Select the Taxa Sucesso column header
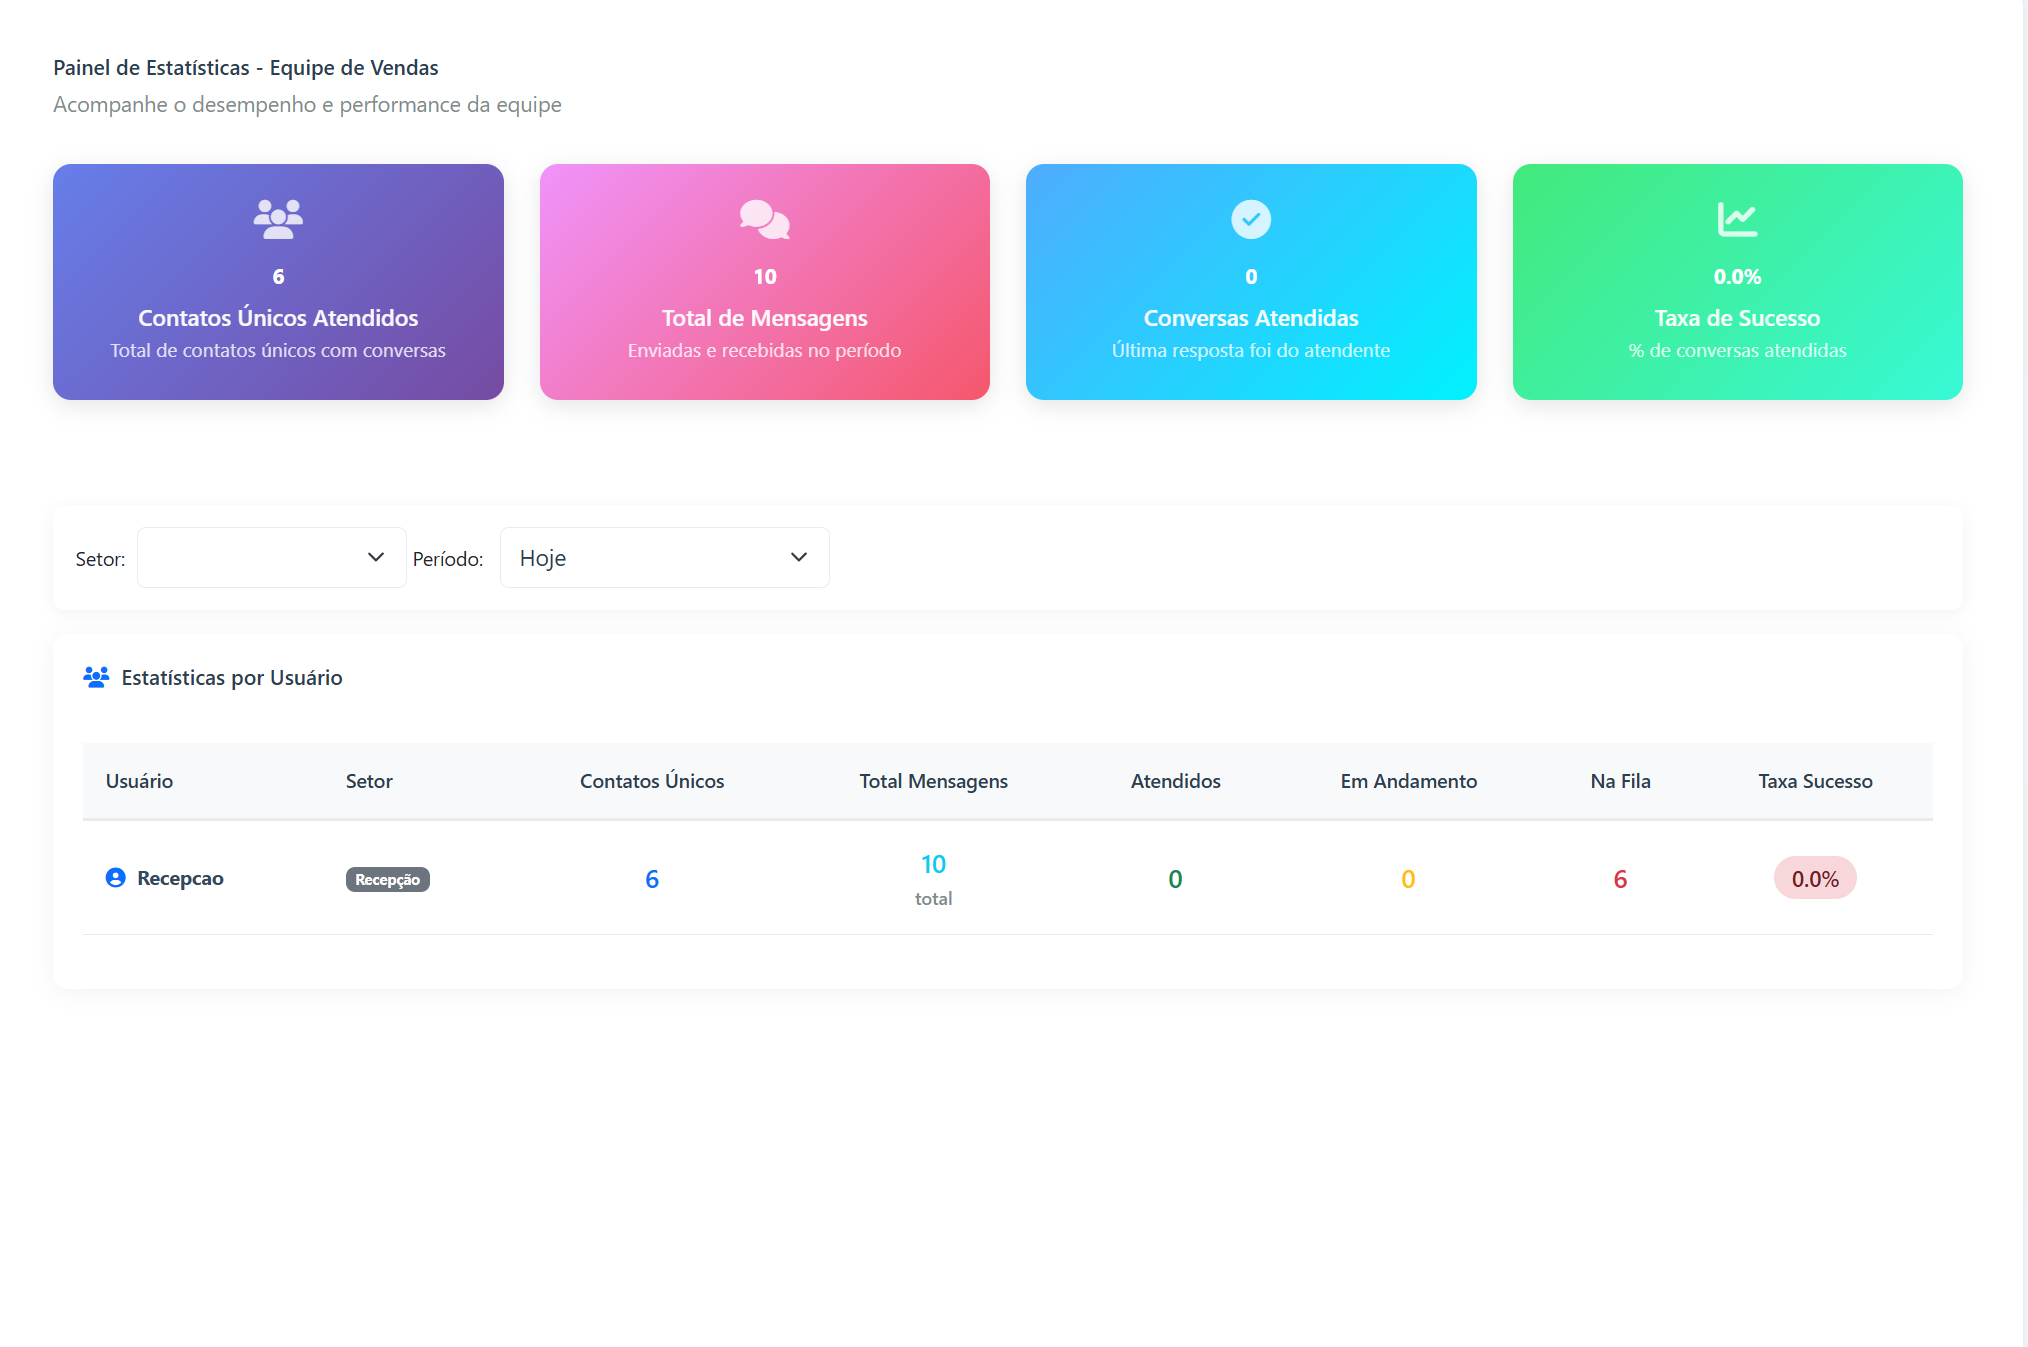The width and height of the screenshot is (2028, 1347). [x=1815, y=781]
